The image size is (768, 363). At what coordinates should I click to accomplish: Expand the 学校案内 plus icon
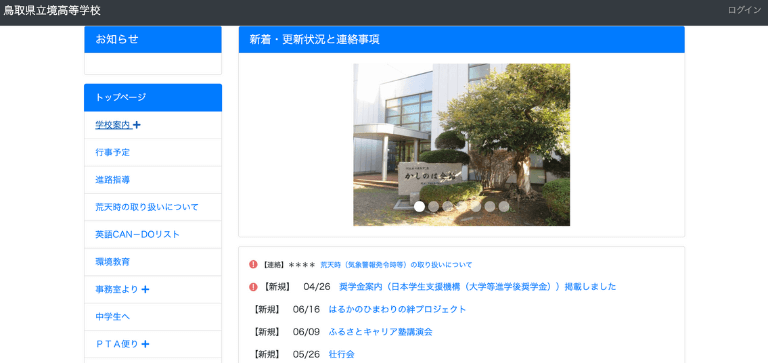[x=137, y=125]
